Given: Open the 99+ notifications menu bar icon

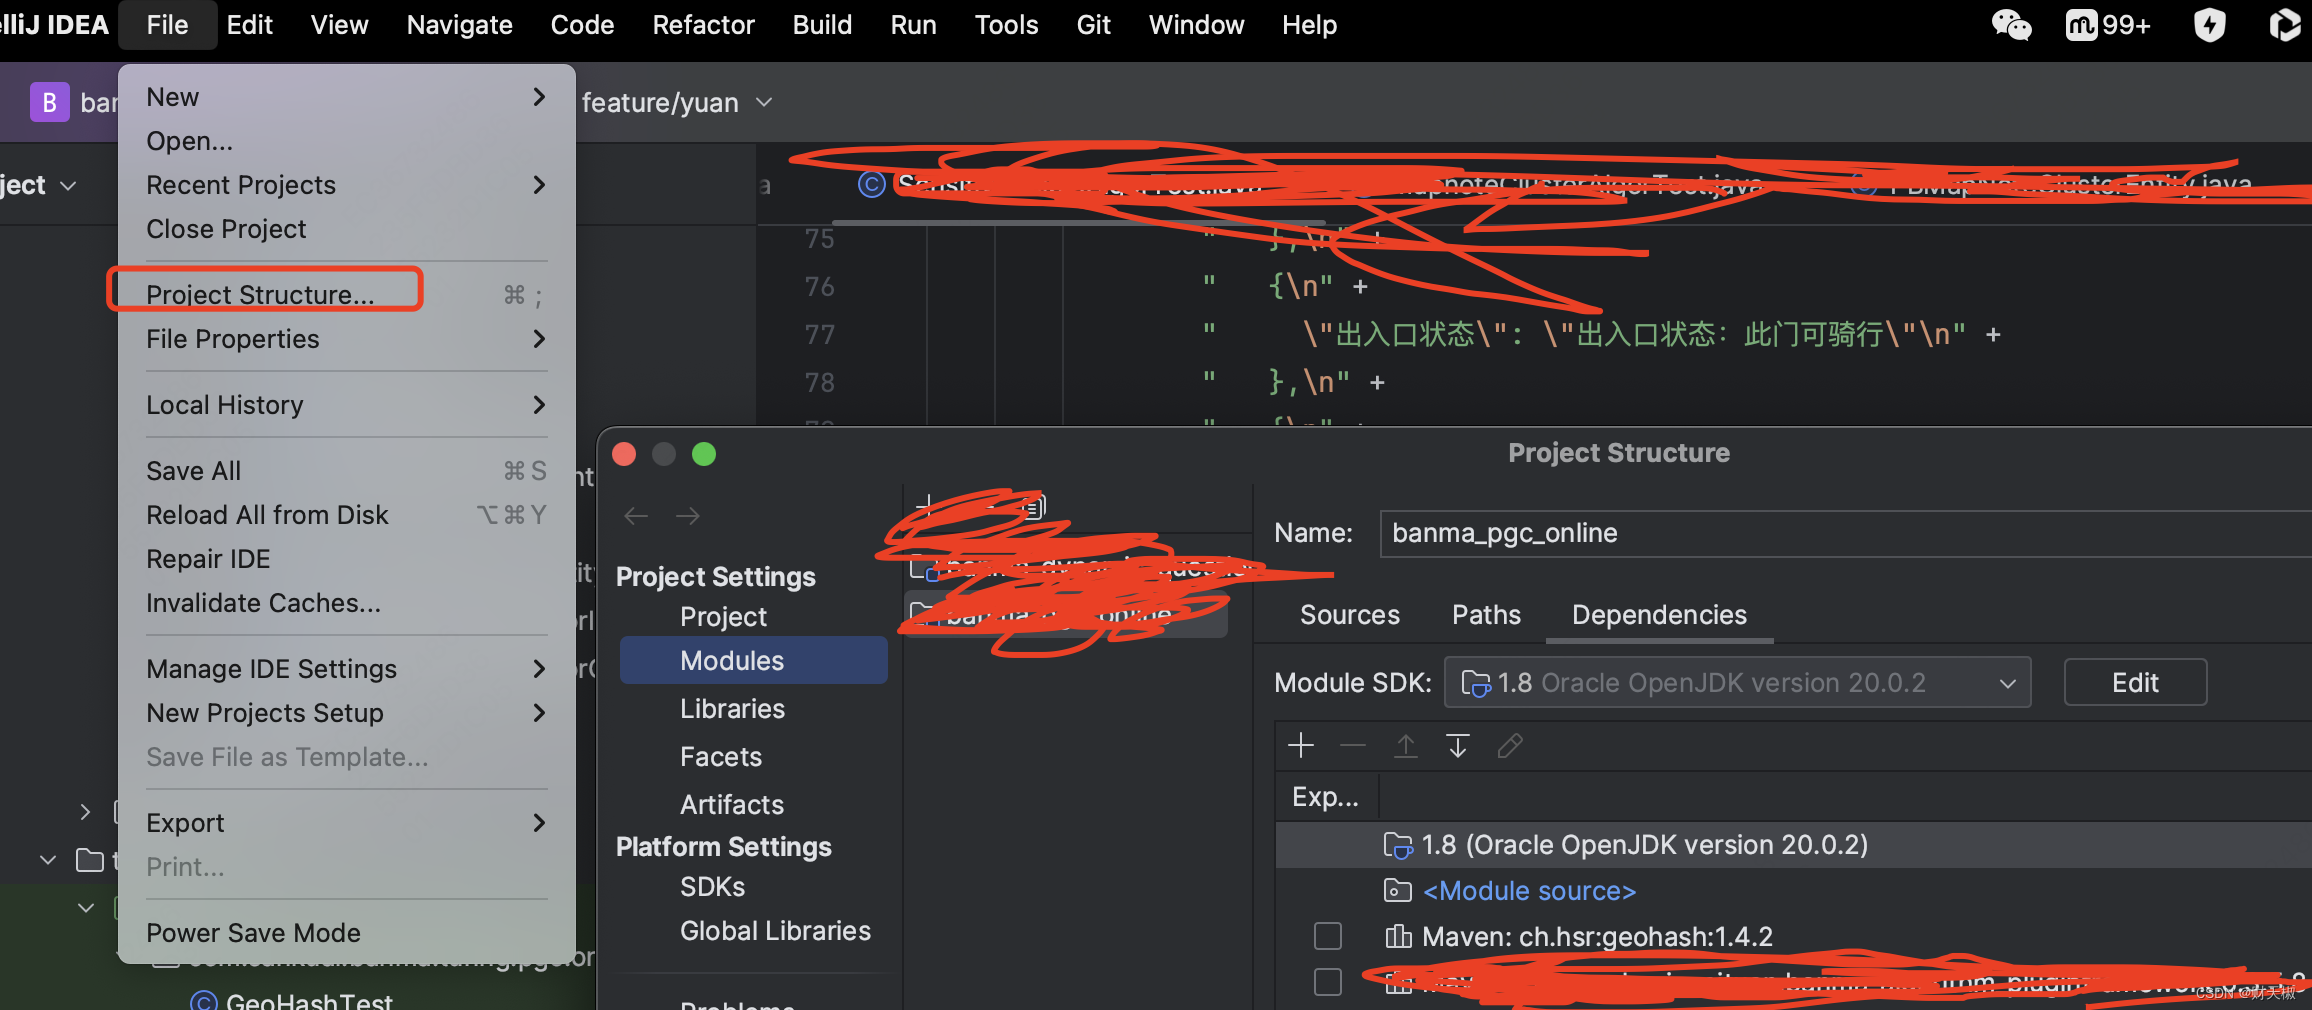Looking at the screenshot, I should (2108, 25).
